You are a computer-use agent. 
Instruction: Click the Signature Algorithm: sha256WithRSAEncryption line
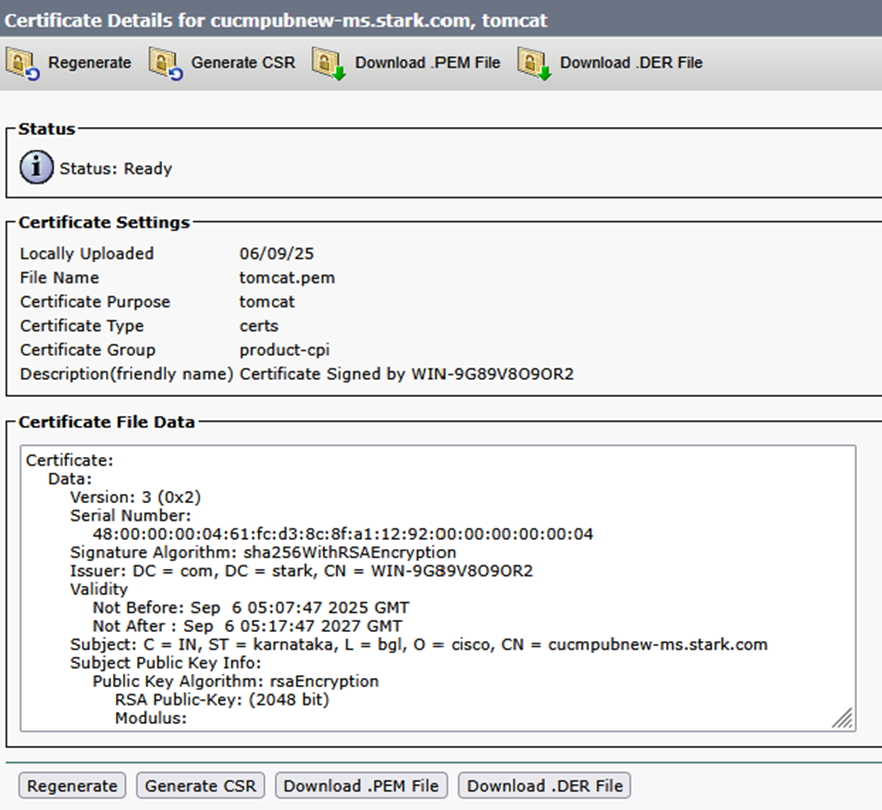click(x=263, y=552)
